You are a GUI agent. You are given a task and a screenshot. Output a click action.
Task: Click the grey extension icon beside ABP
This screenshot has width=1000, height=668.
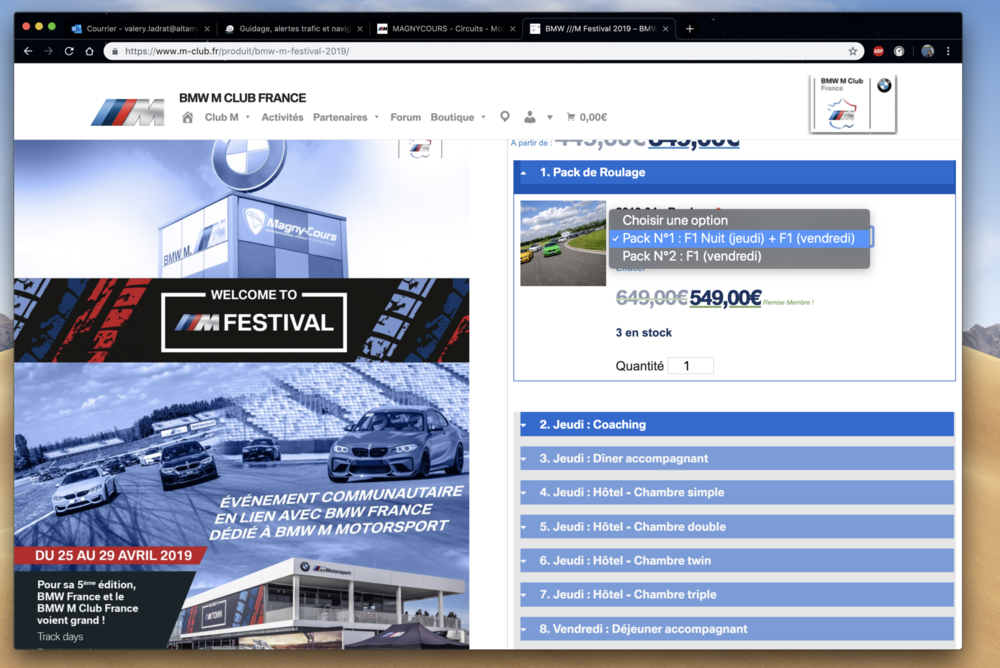899,51
